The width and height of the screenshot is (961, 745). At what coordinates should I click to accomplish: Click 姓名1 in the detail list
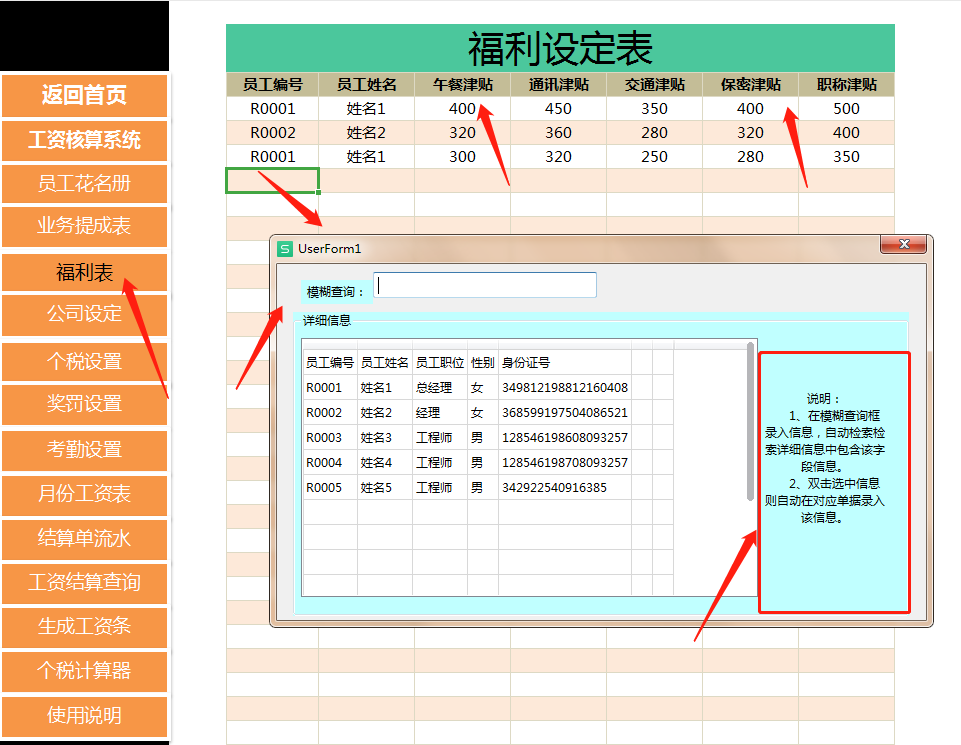pos(376,388)
